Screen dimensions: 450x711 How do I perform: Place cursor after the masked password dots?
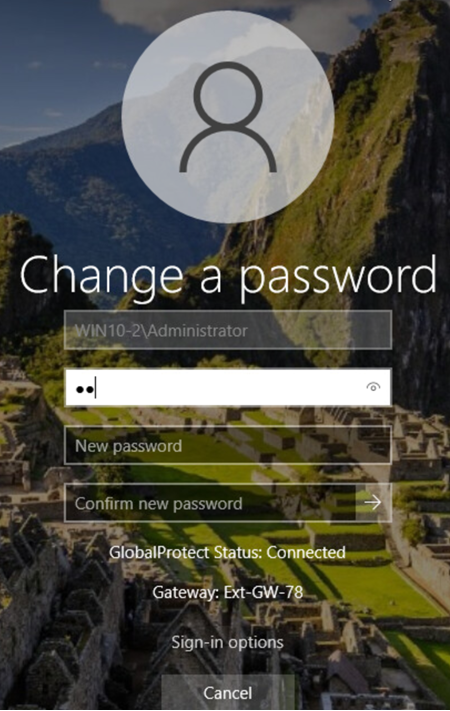tap(96, 389)
